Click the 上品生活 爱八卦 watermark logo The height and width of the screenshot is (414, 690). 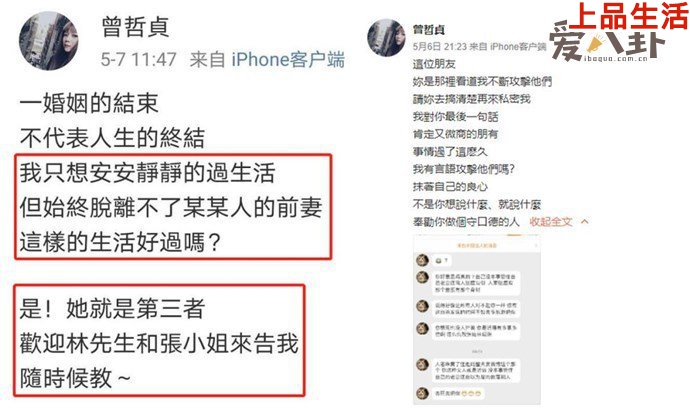pyautogui.click(x=619, y=32)
